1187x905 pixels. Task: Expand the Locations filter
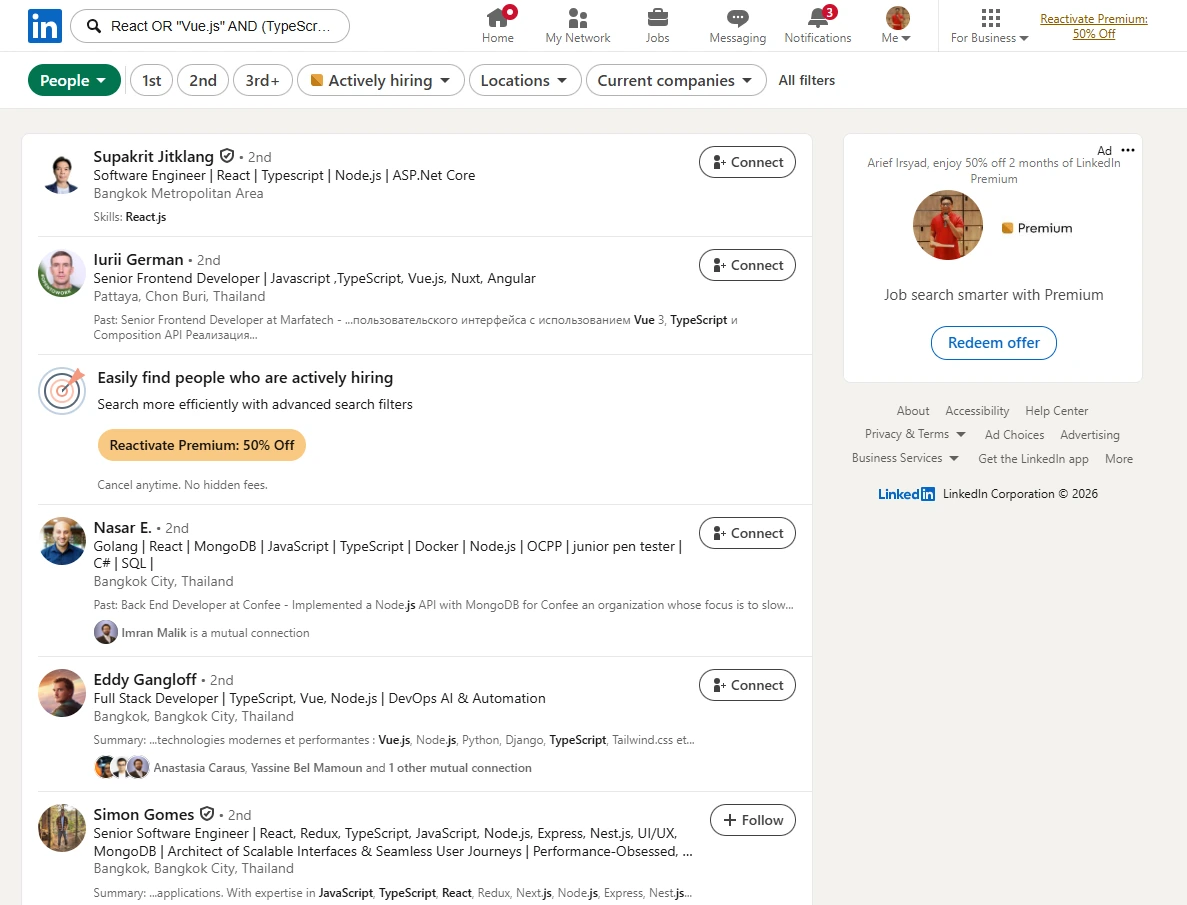[525, 80]
